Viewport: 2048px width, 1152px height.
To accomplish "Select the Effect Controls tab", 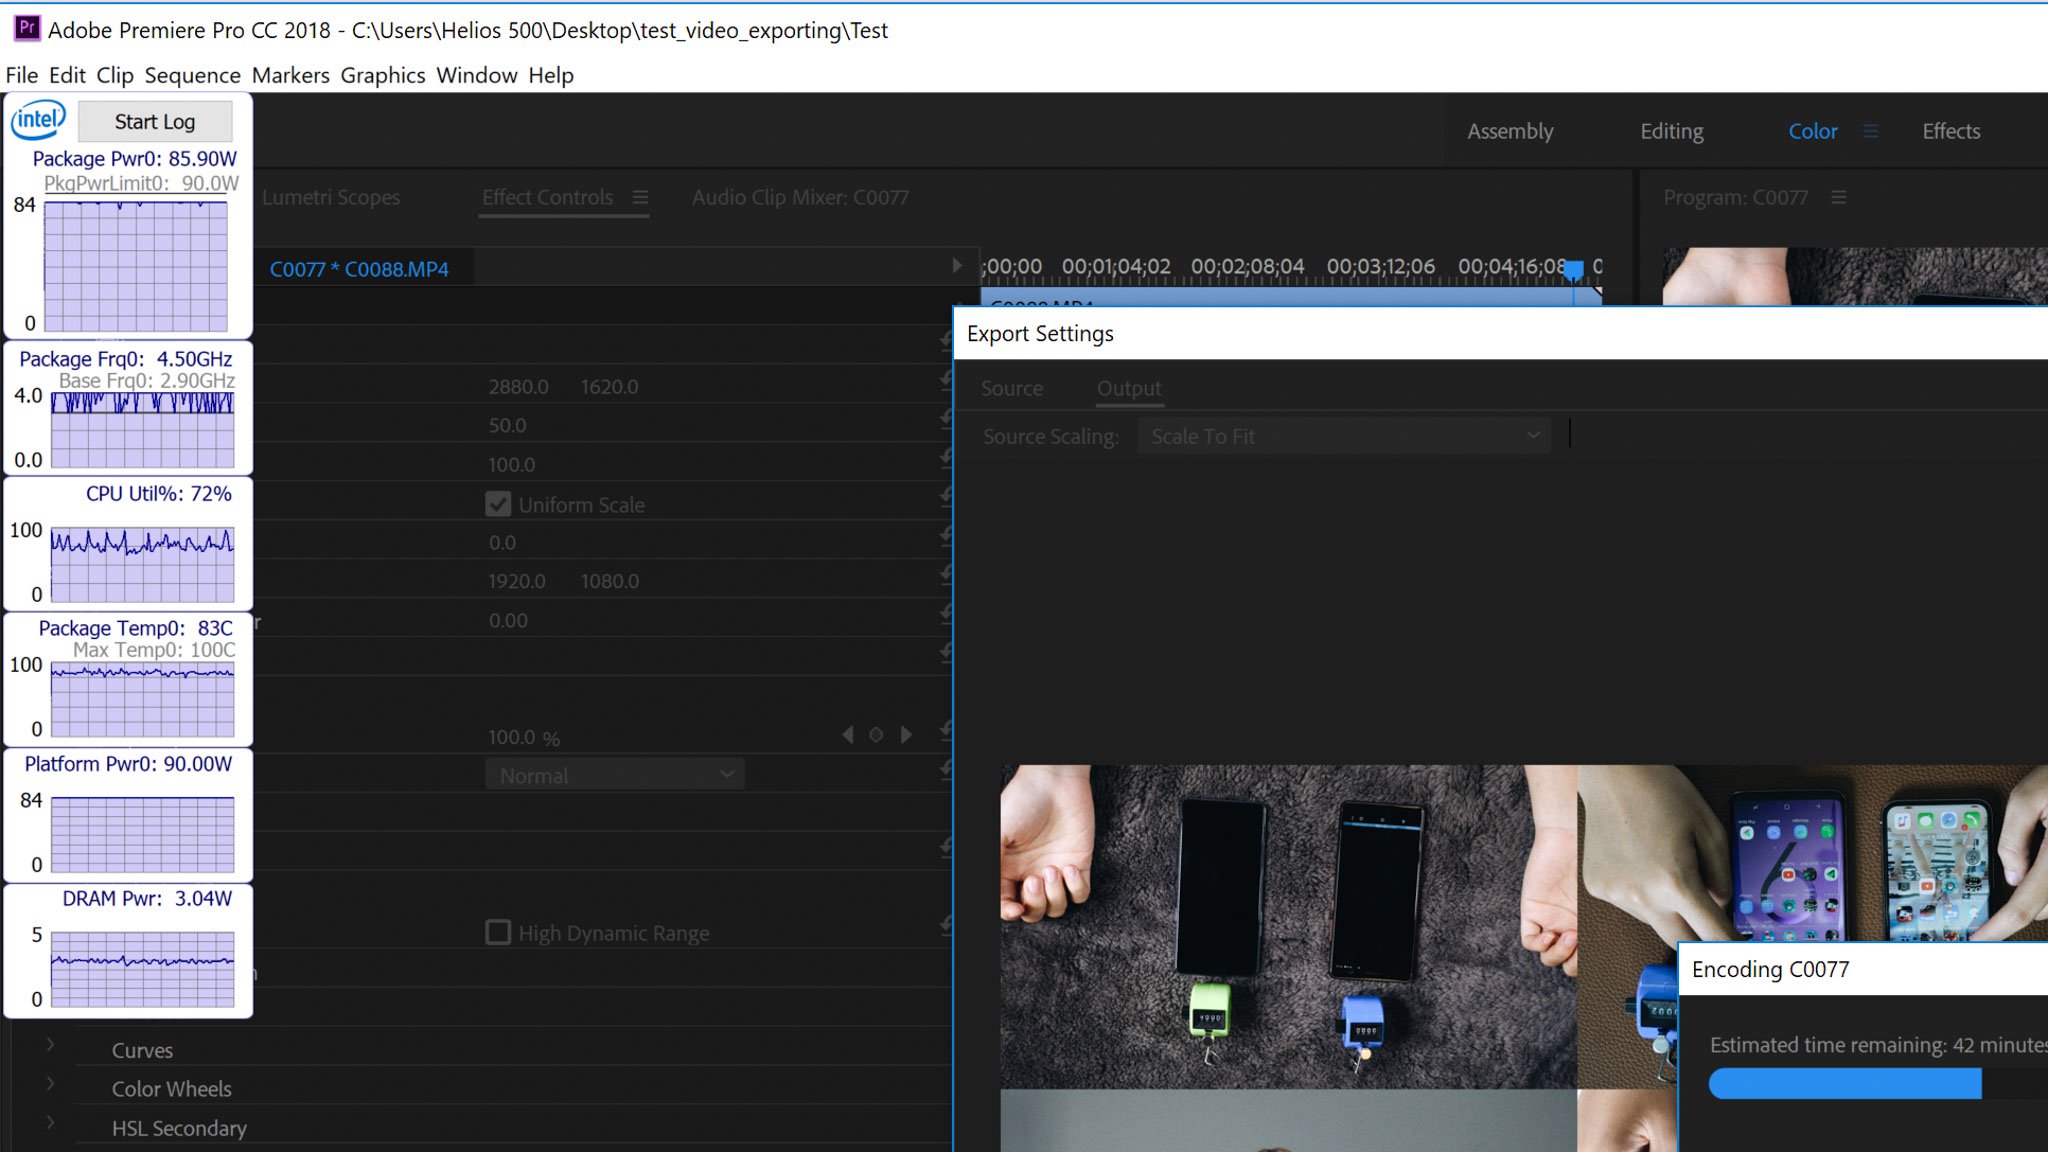I will (x=547, y=197).
